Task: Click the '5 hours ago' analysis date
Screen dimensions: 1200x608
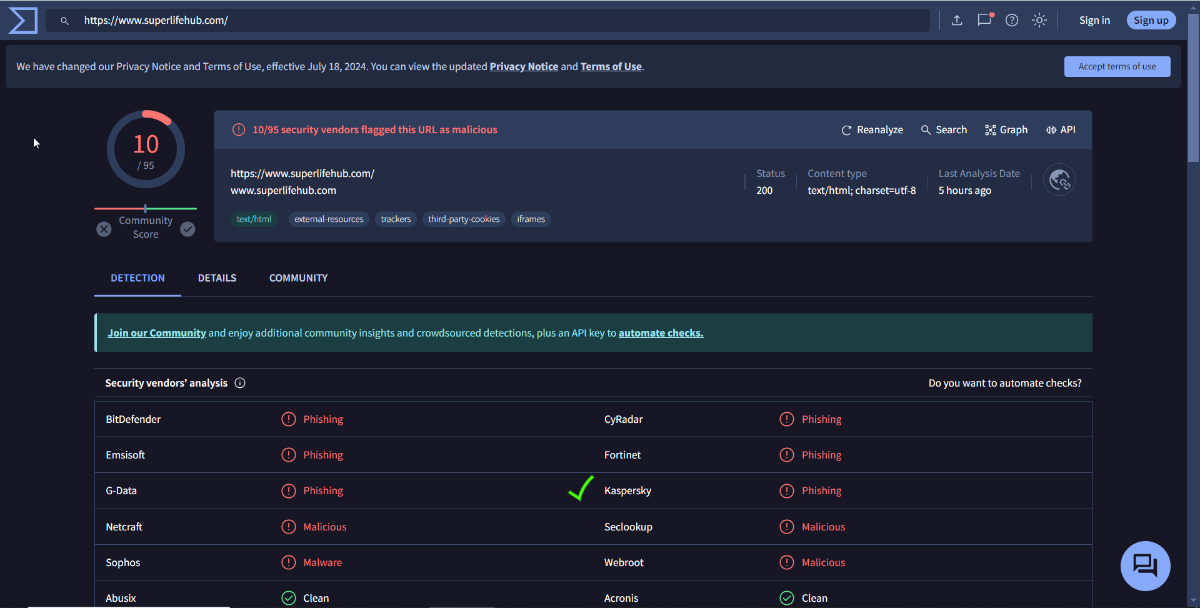Action: [x=965, y=190]
